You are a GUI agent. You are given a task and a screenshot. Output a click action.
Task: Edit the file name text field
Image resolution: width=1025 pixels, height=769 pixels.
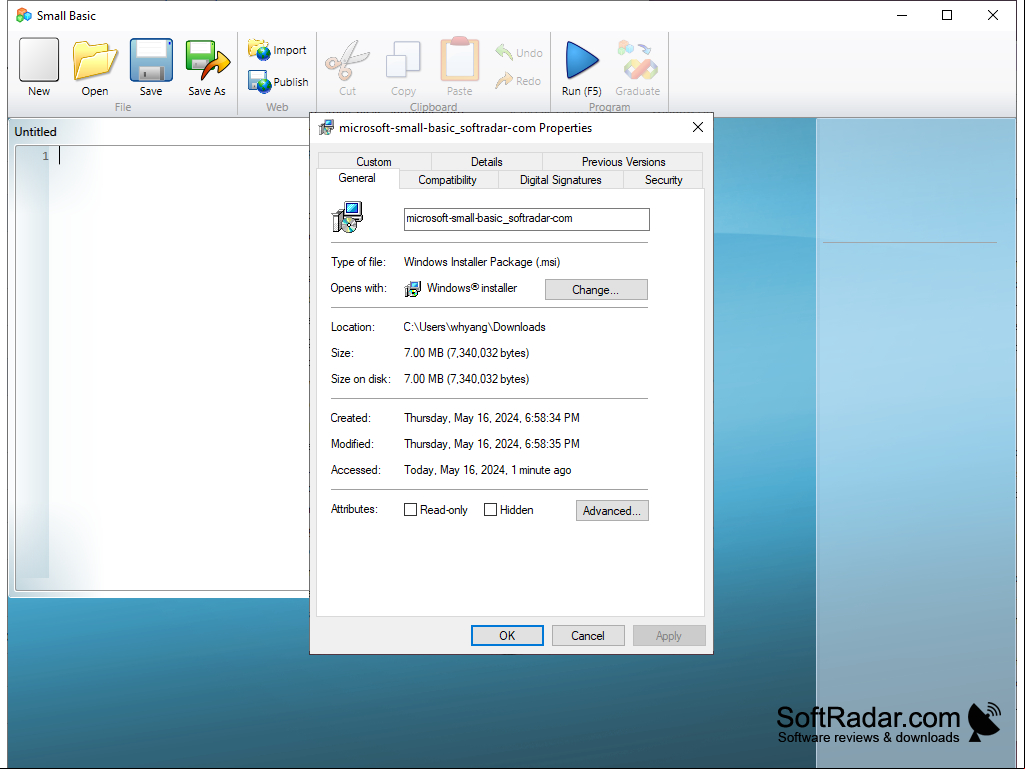coord(527,219)
